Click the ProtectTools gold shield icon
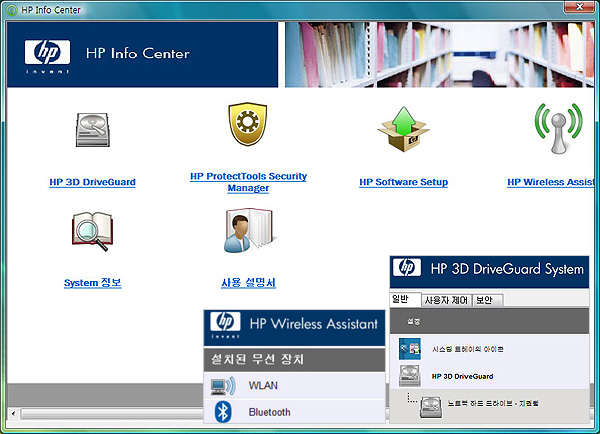600x434 pixels. [248, 124]
